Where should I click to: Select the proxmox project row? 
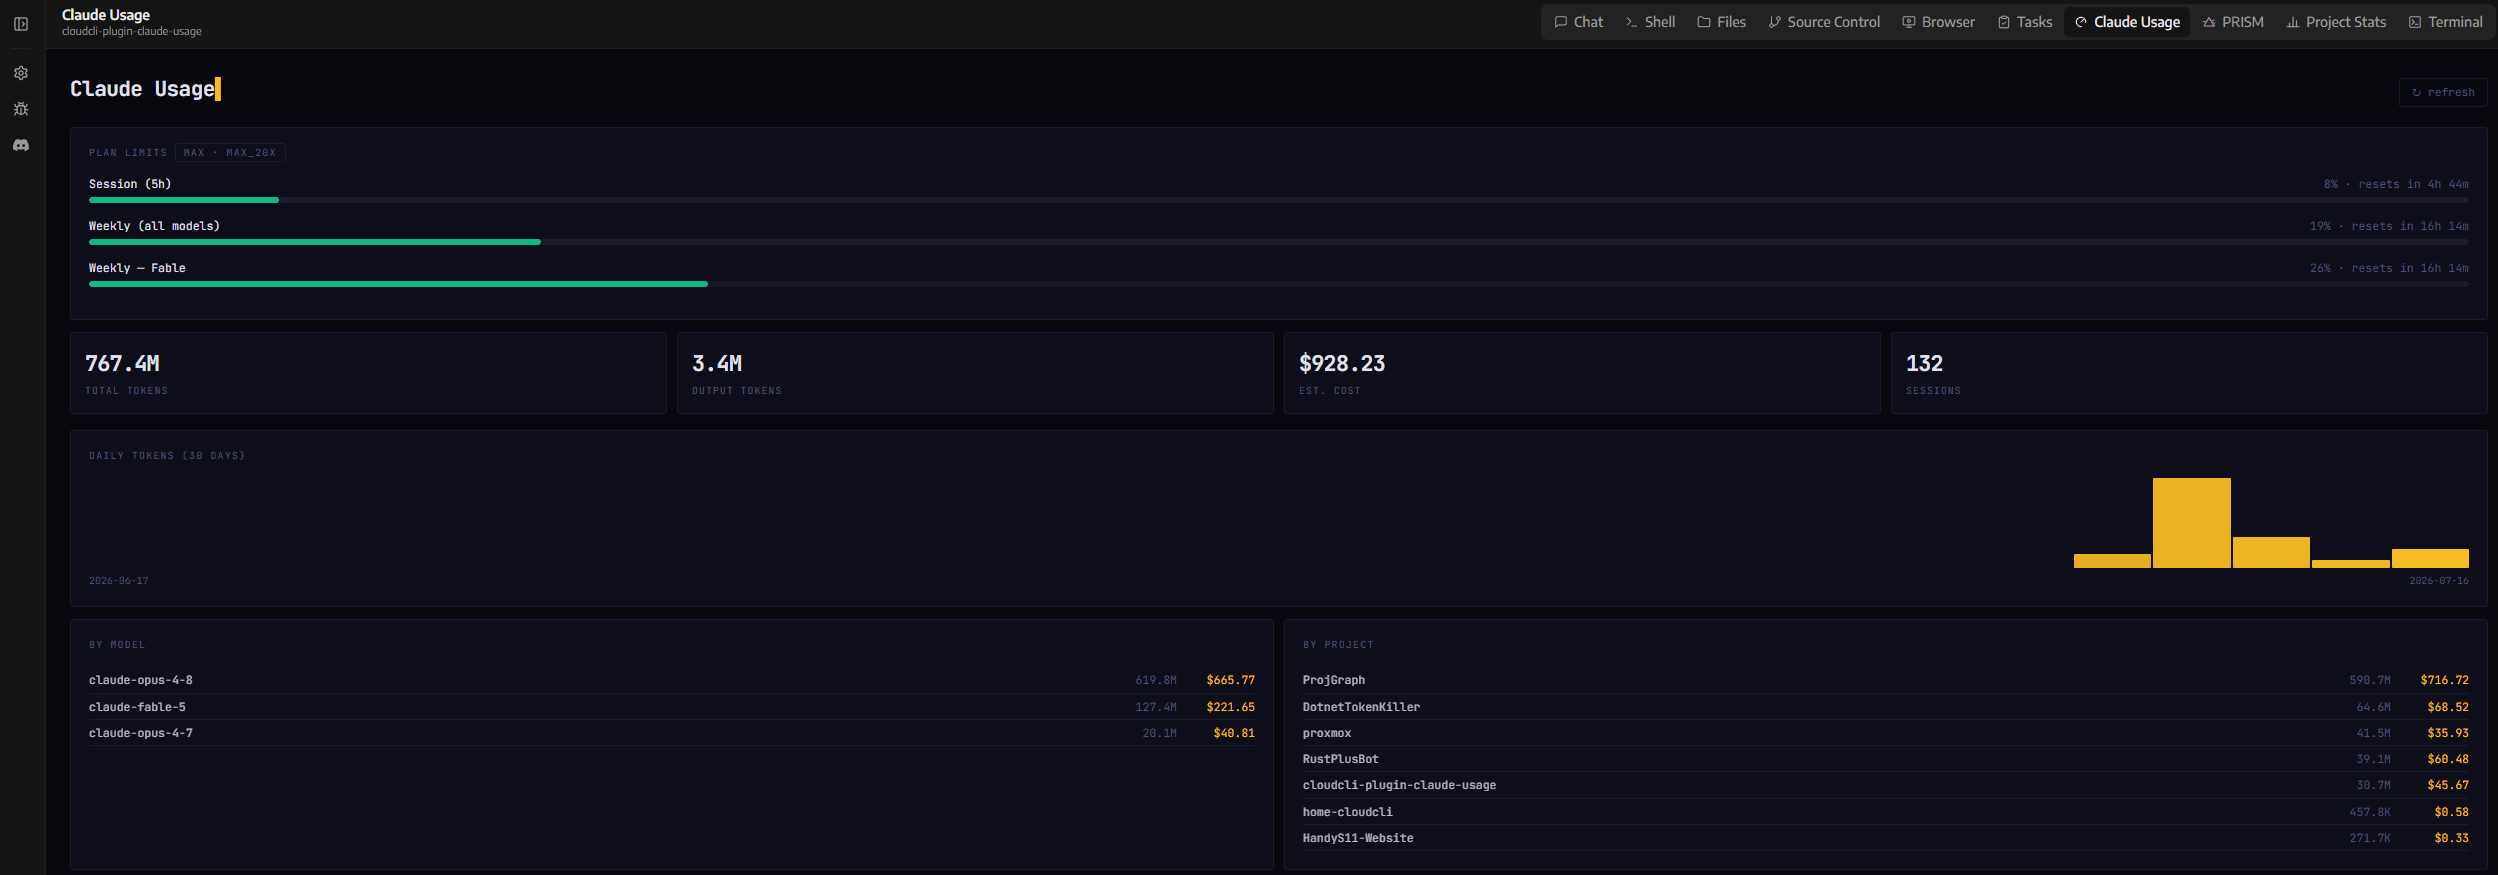pyautogui.click(x=1886, y=733)
